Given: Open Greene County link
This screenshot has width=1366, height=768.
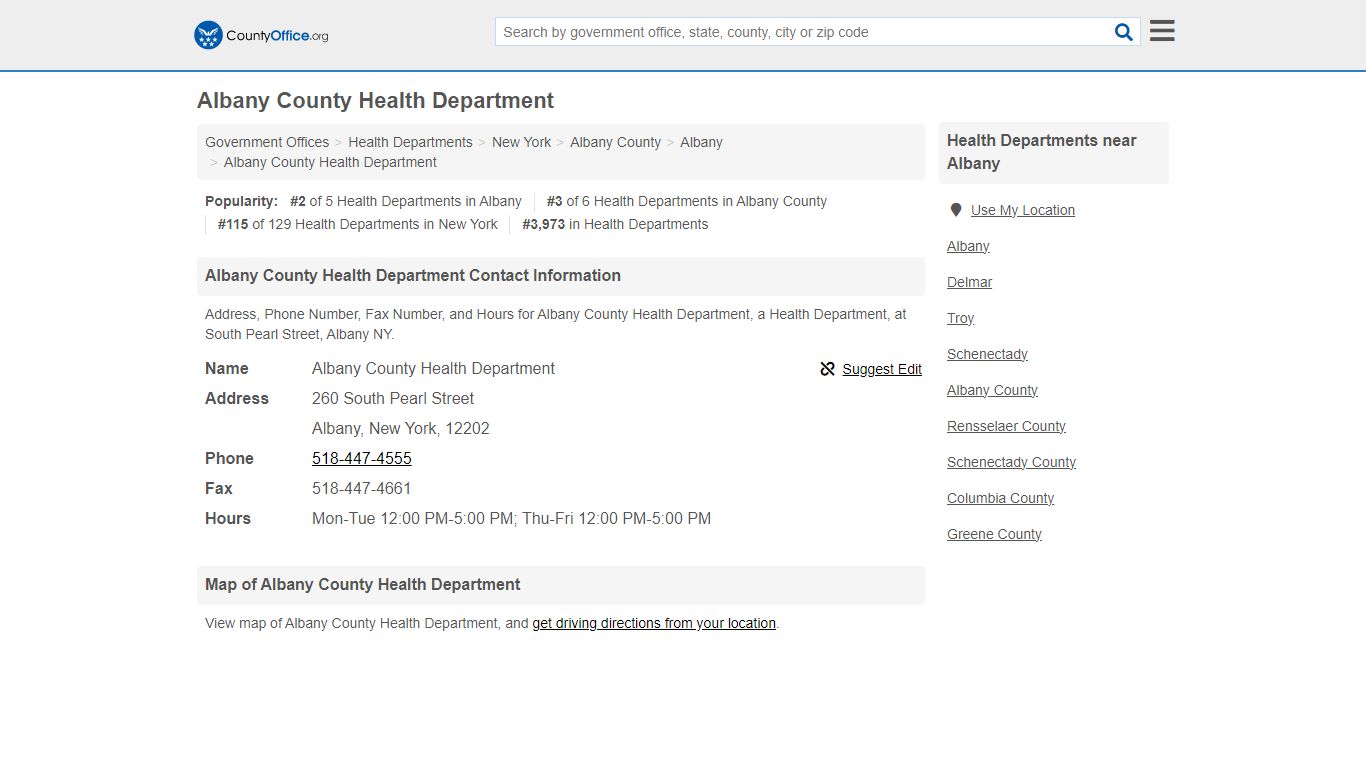Looking at the screenshot, I should coord(994,534).
